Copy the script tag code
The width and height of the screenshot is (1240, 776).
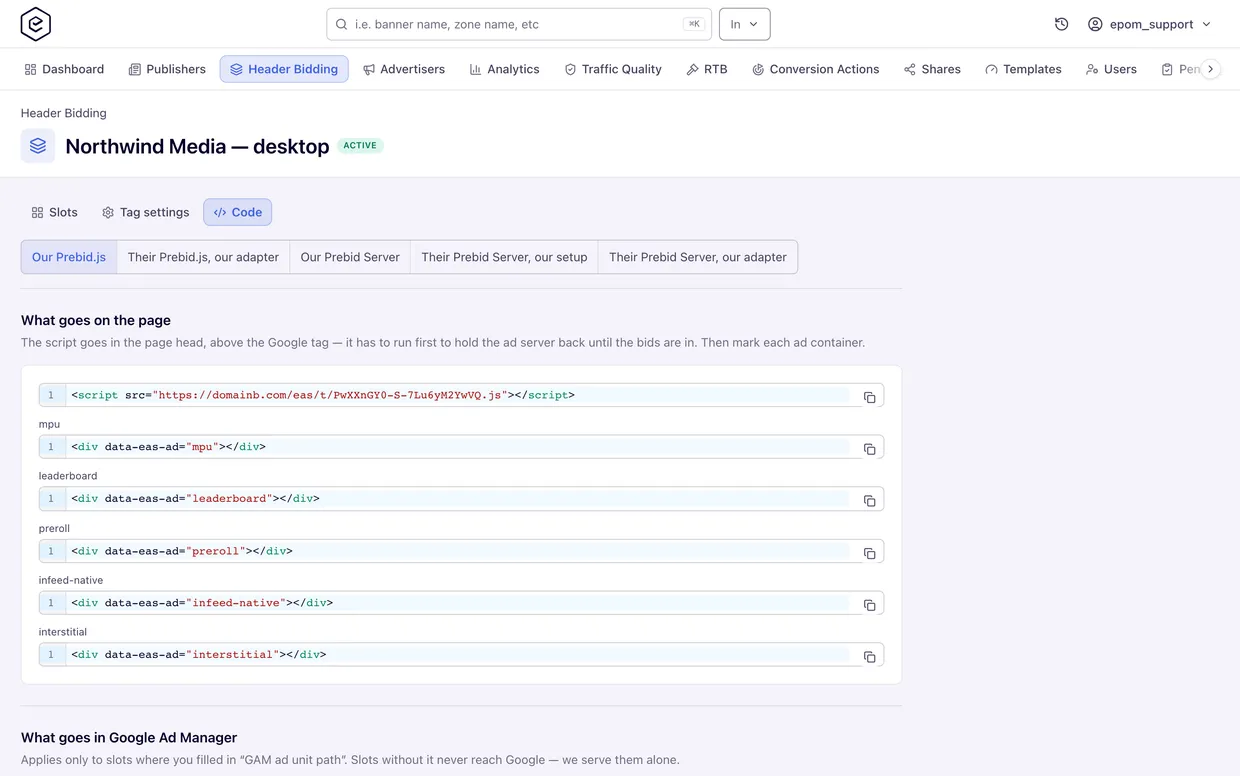tap(869, 397)
